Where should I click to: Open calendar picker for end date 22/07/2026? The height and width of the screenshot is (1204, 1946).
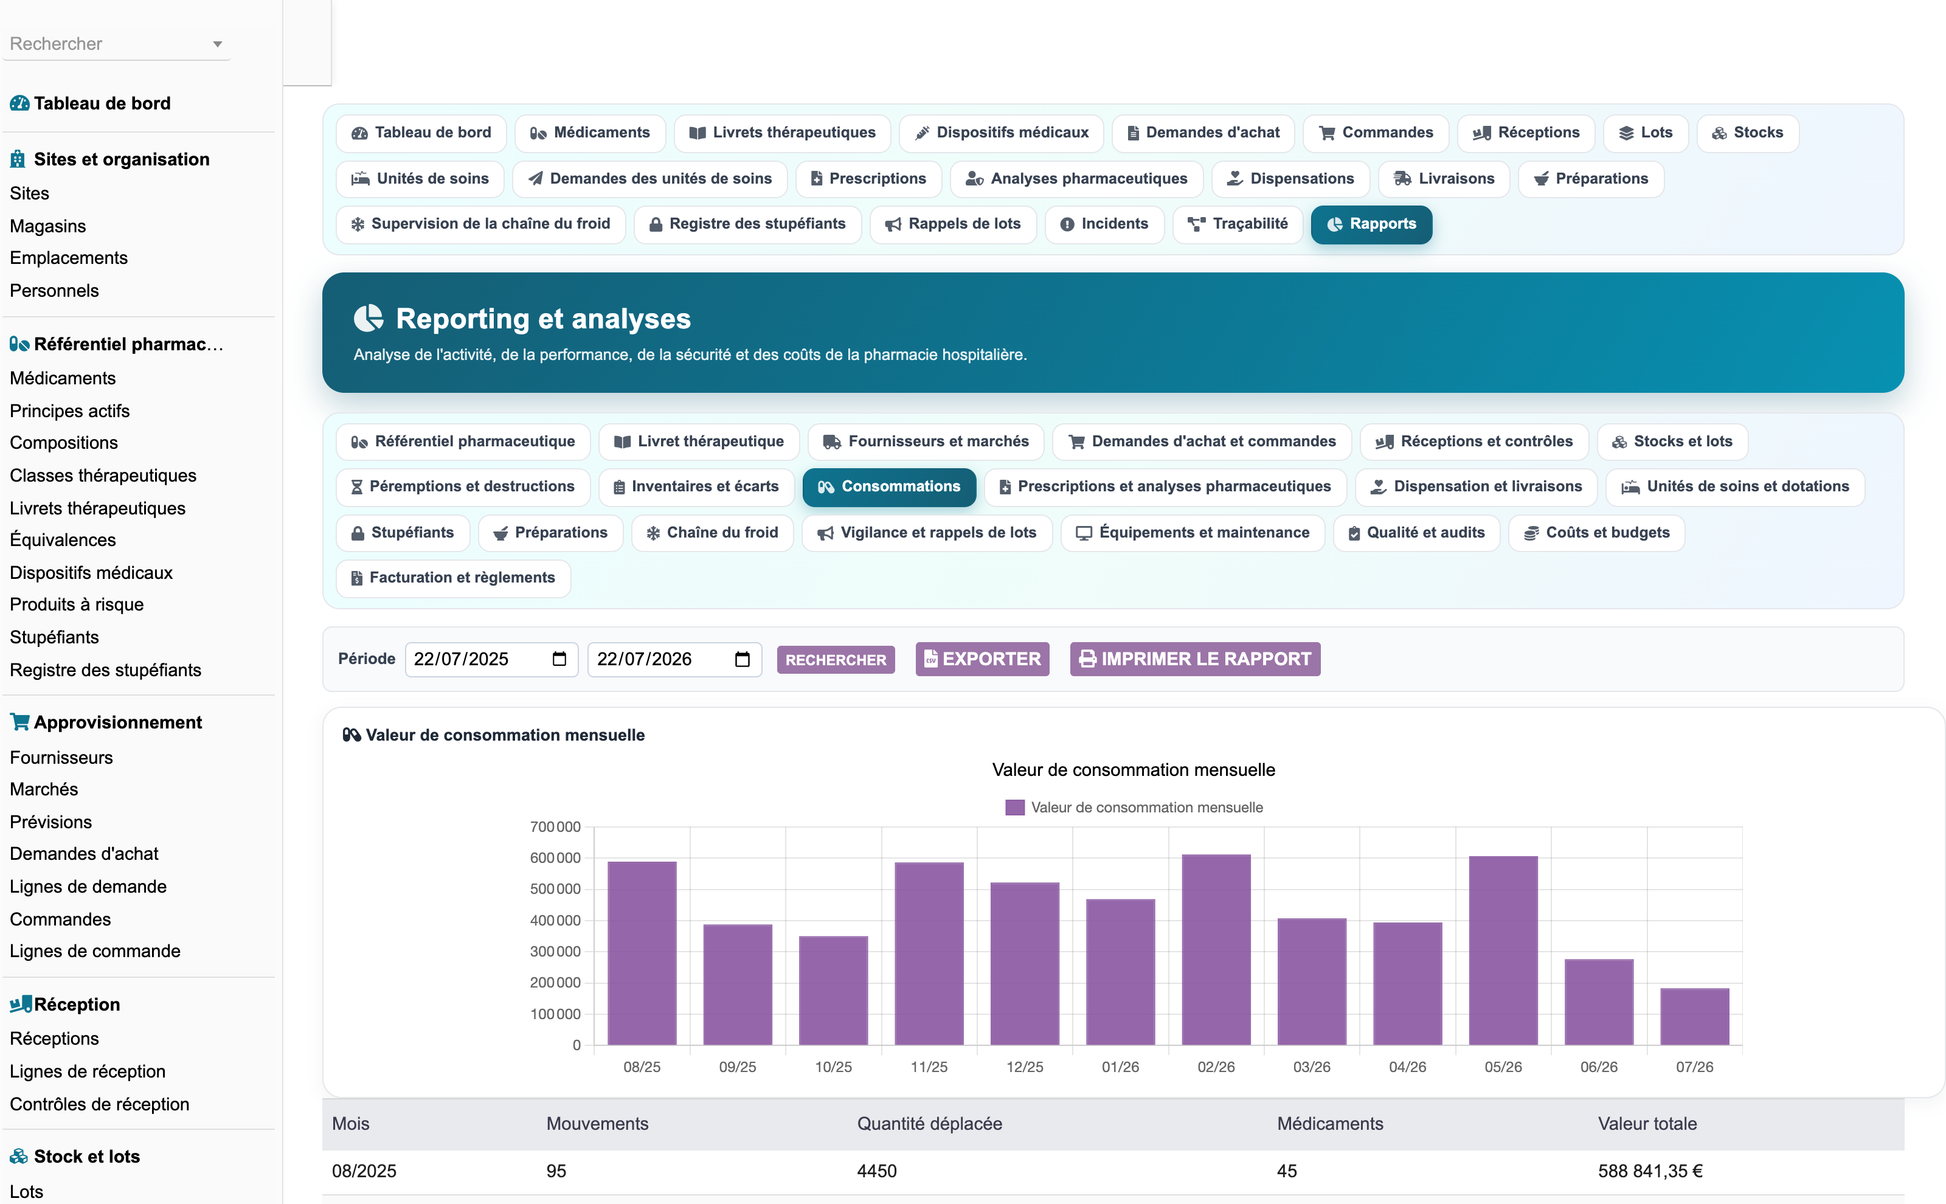pos(742,659)
